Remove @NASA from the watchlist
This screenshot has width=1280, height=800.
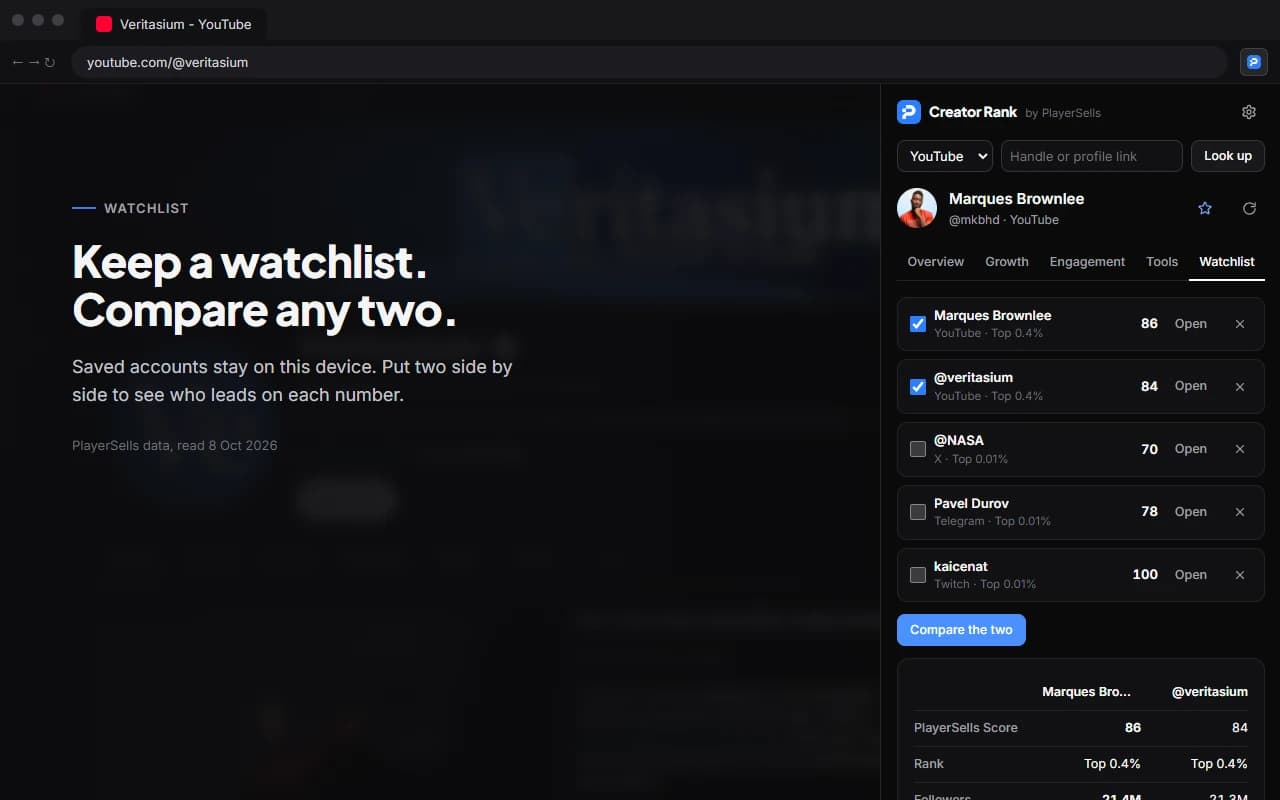click(1240, 449)
